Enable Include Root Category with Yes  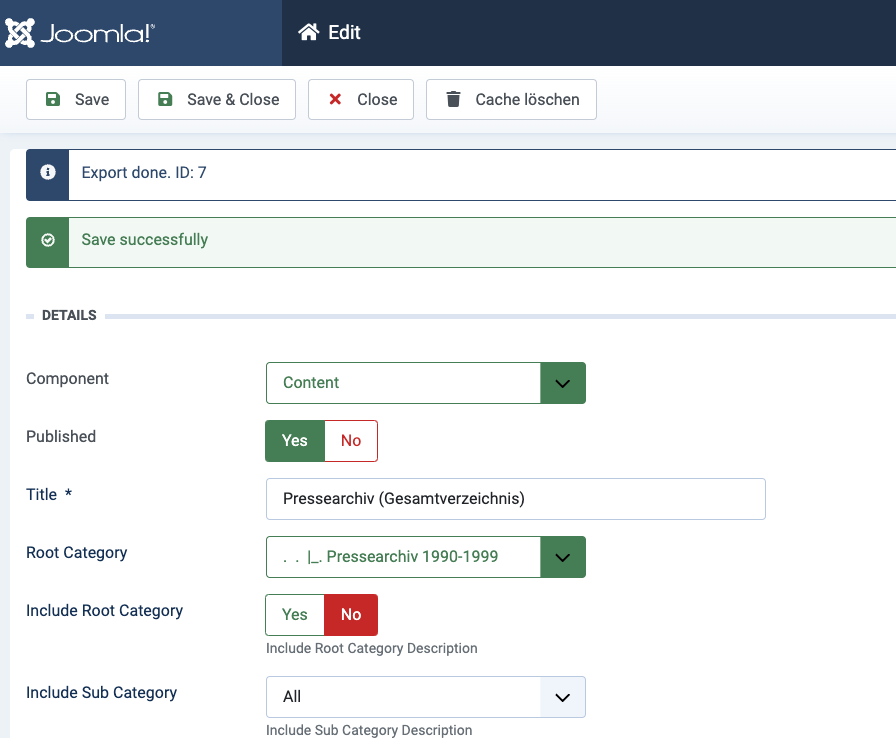[295, 615]
